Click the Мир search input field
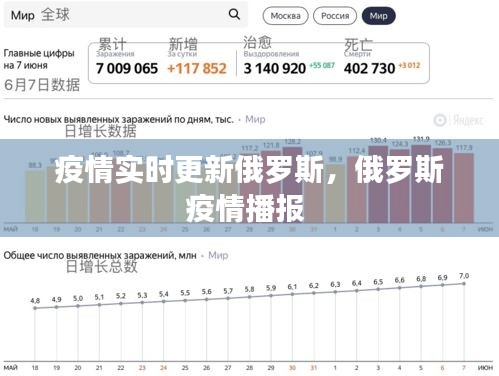This screenshot has height=376, width=499. (x=126, y=15)
